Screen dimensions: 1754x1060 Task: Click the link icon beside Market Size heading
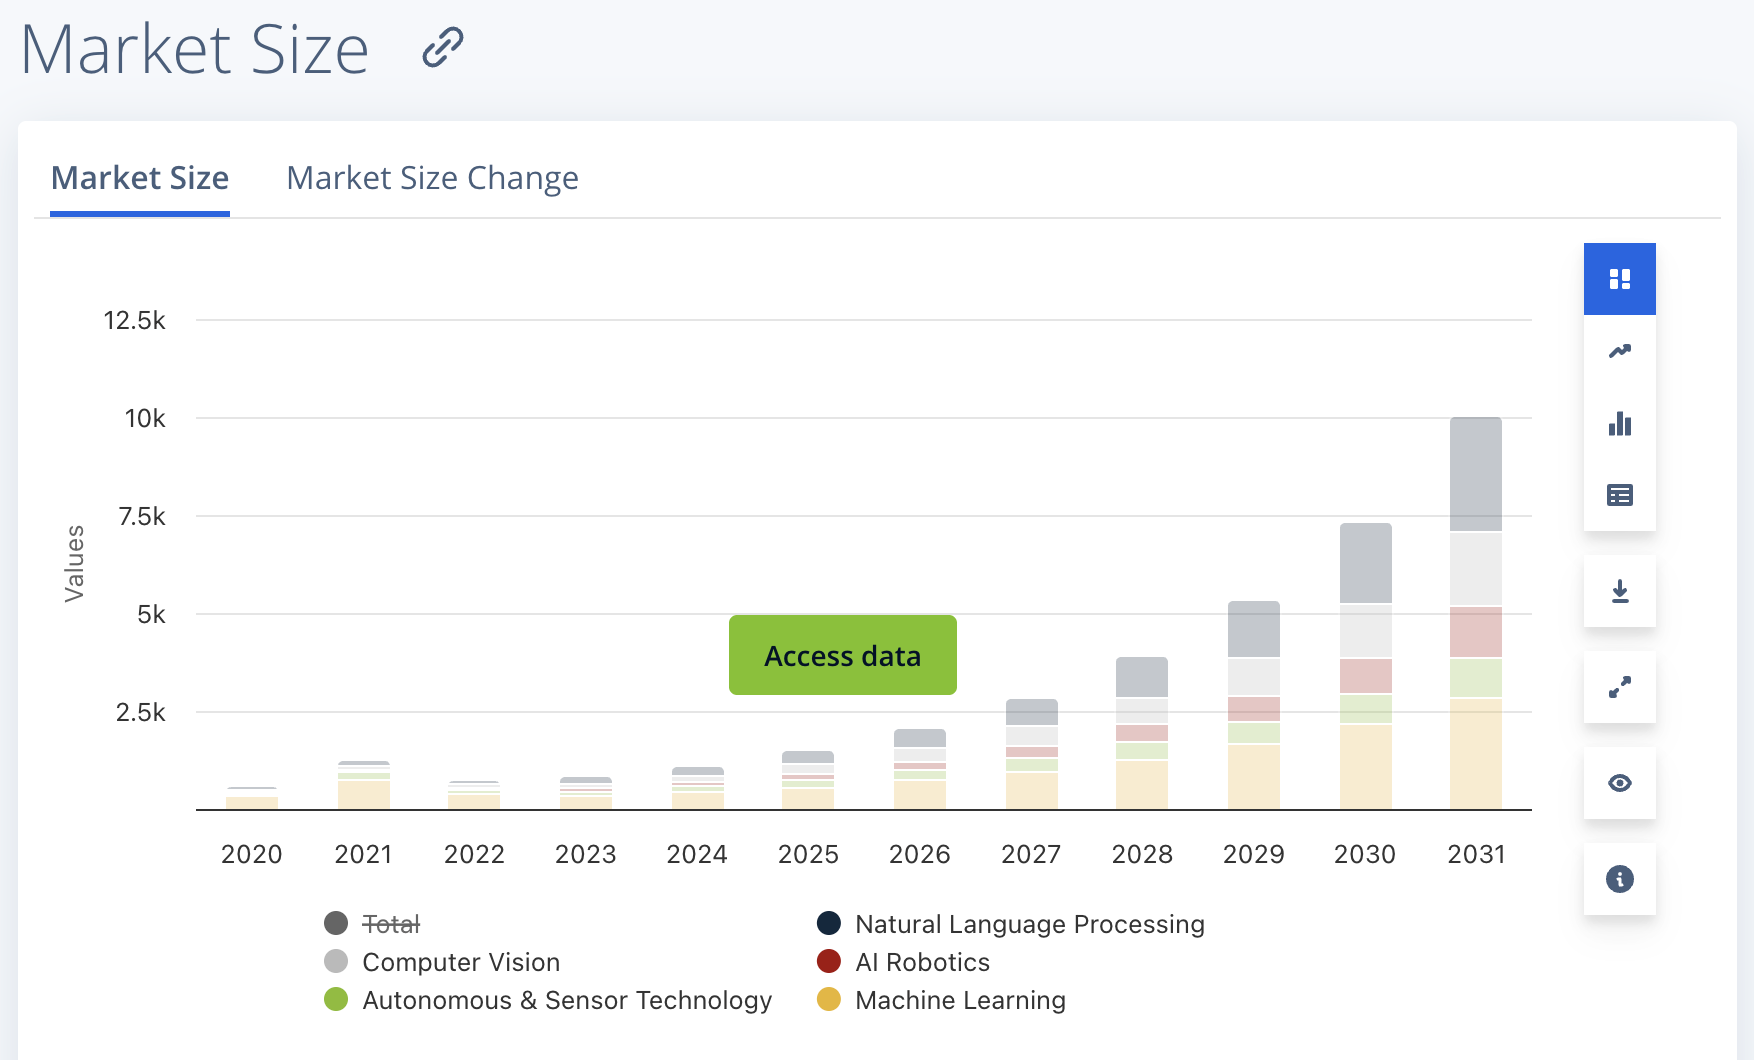click(x=442, y=47)
